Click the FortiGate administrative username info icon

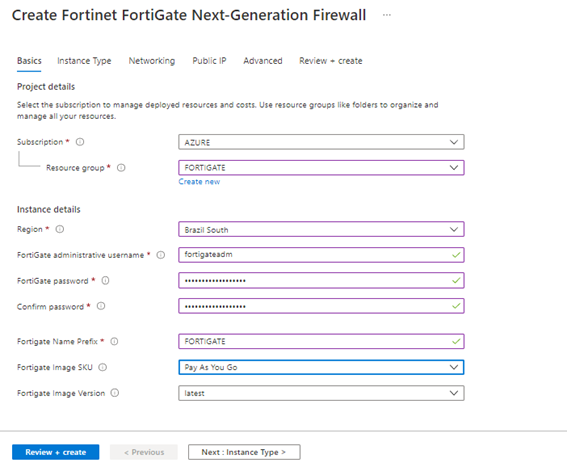(x=161, y=255)
